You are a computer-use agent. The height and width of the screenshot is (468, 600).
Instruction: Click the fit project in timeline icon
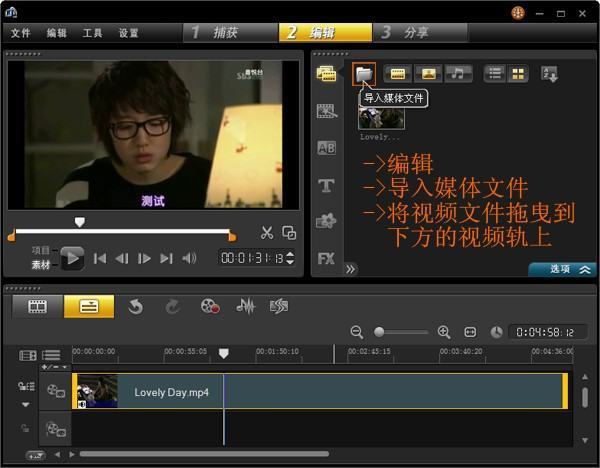pos(471,331)
